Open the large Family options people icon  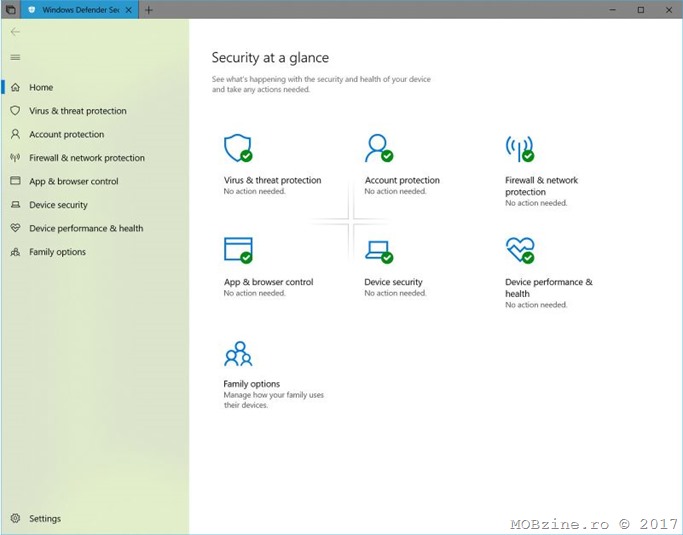238,353
